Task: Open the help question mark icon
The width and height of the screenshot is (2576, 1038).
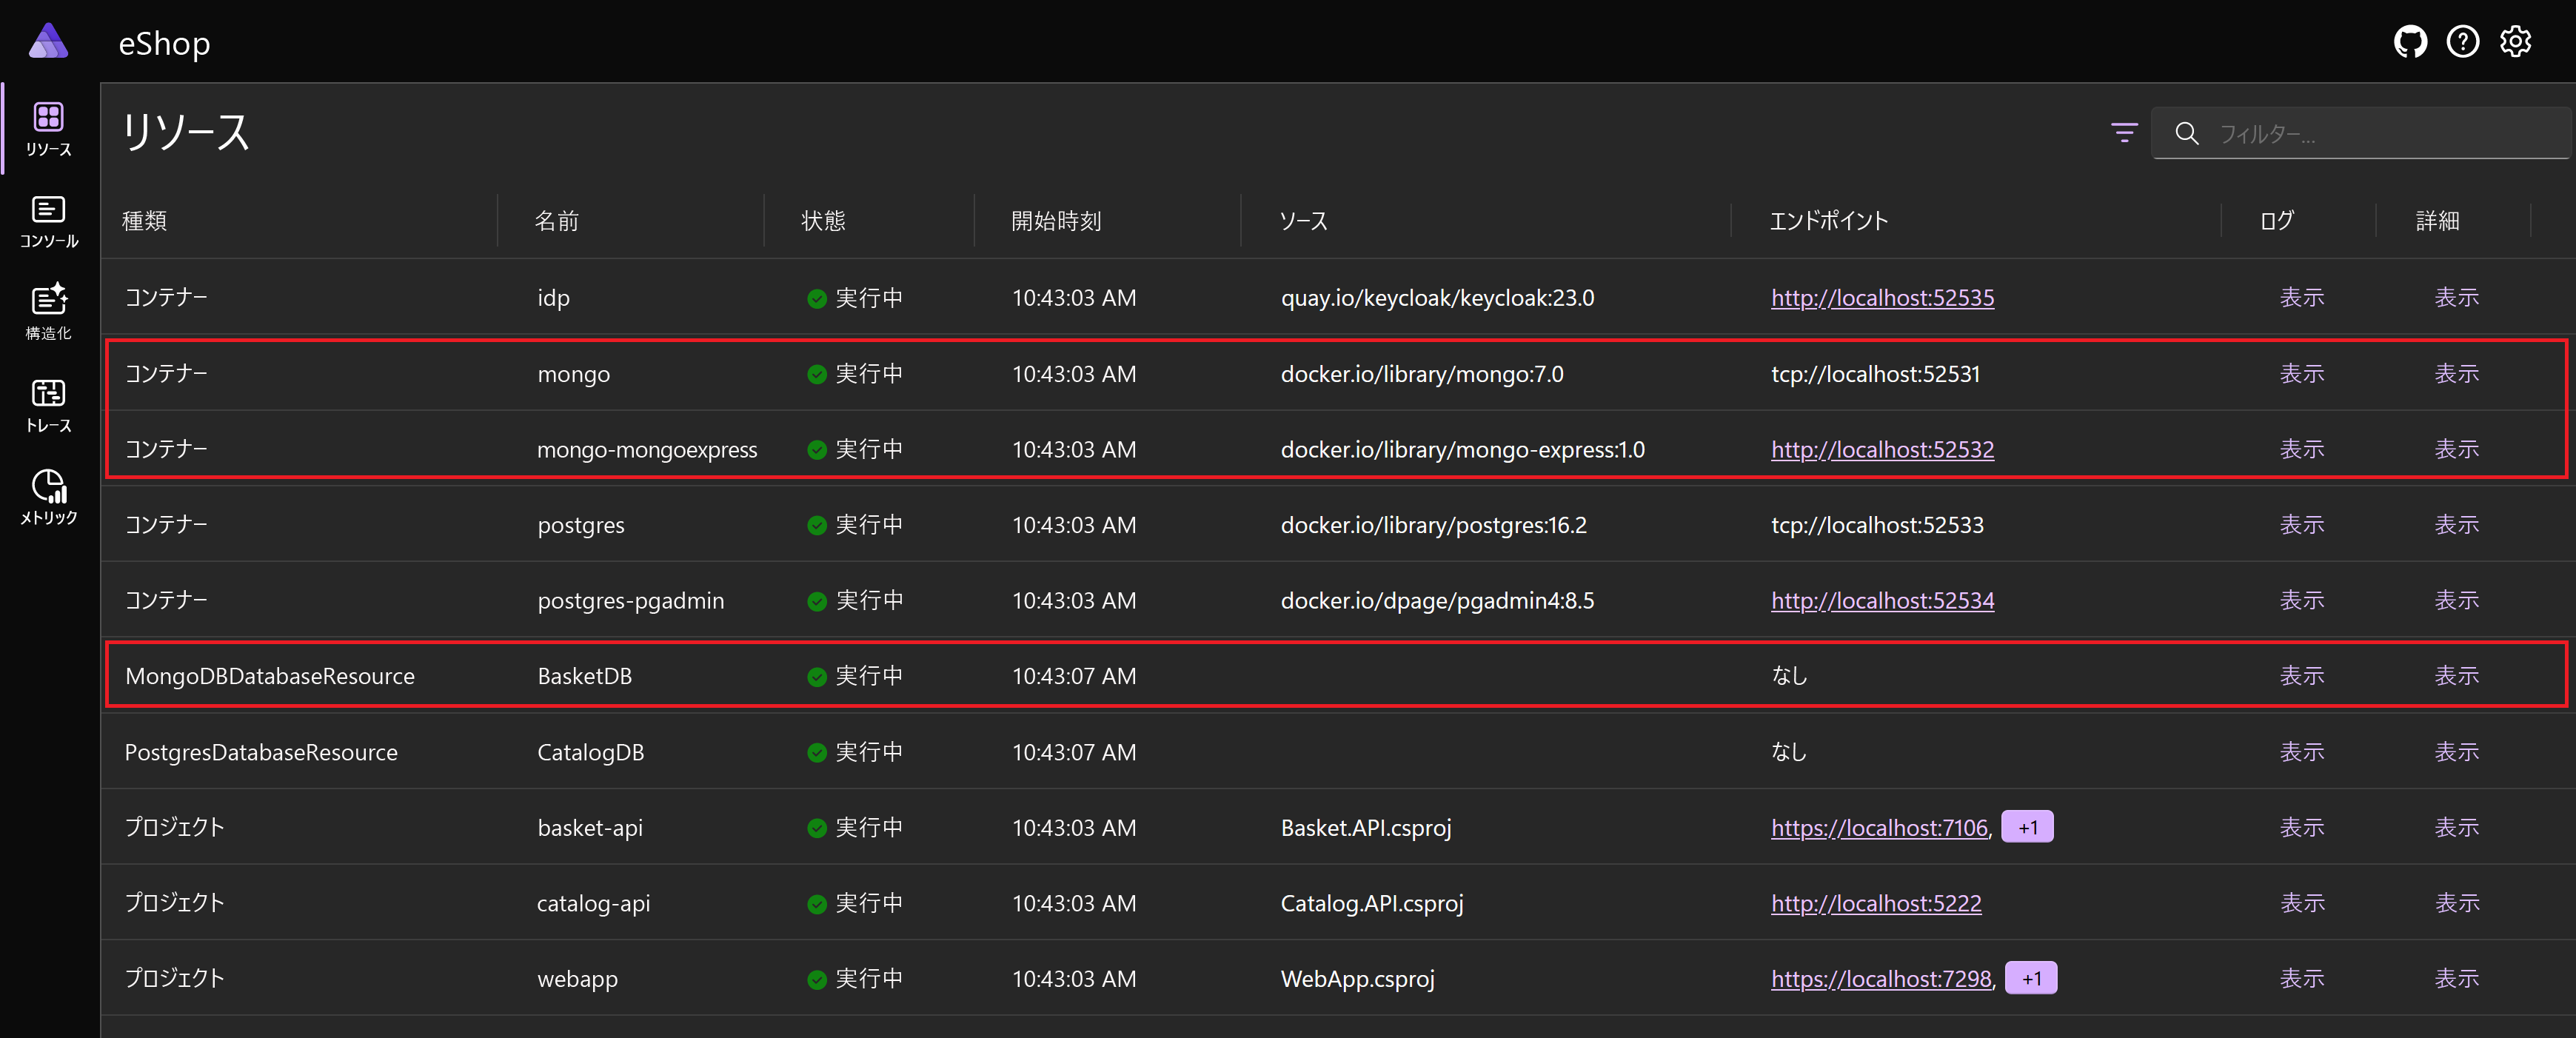Action: pos(2462,42)
